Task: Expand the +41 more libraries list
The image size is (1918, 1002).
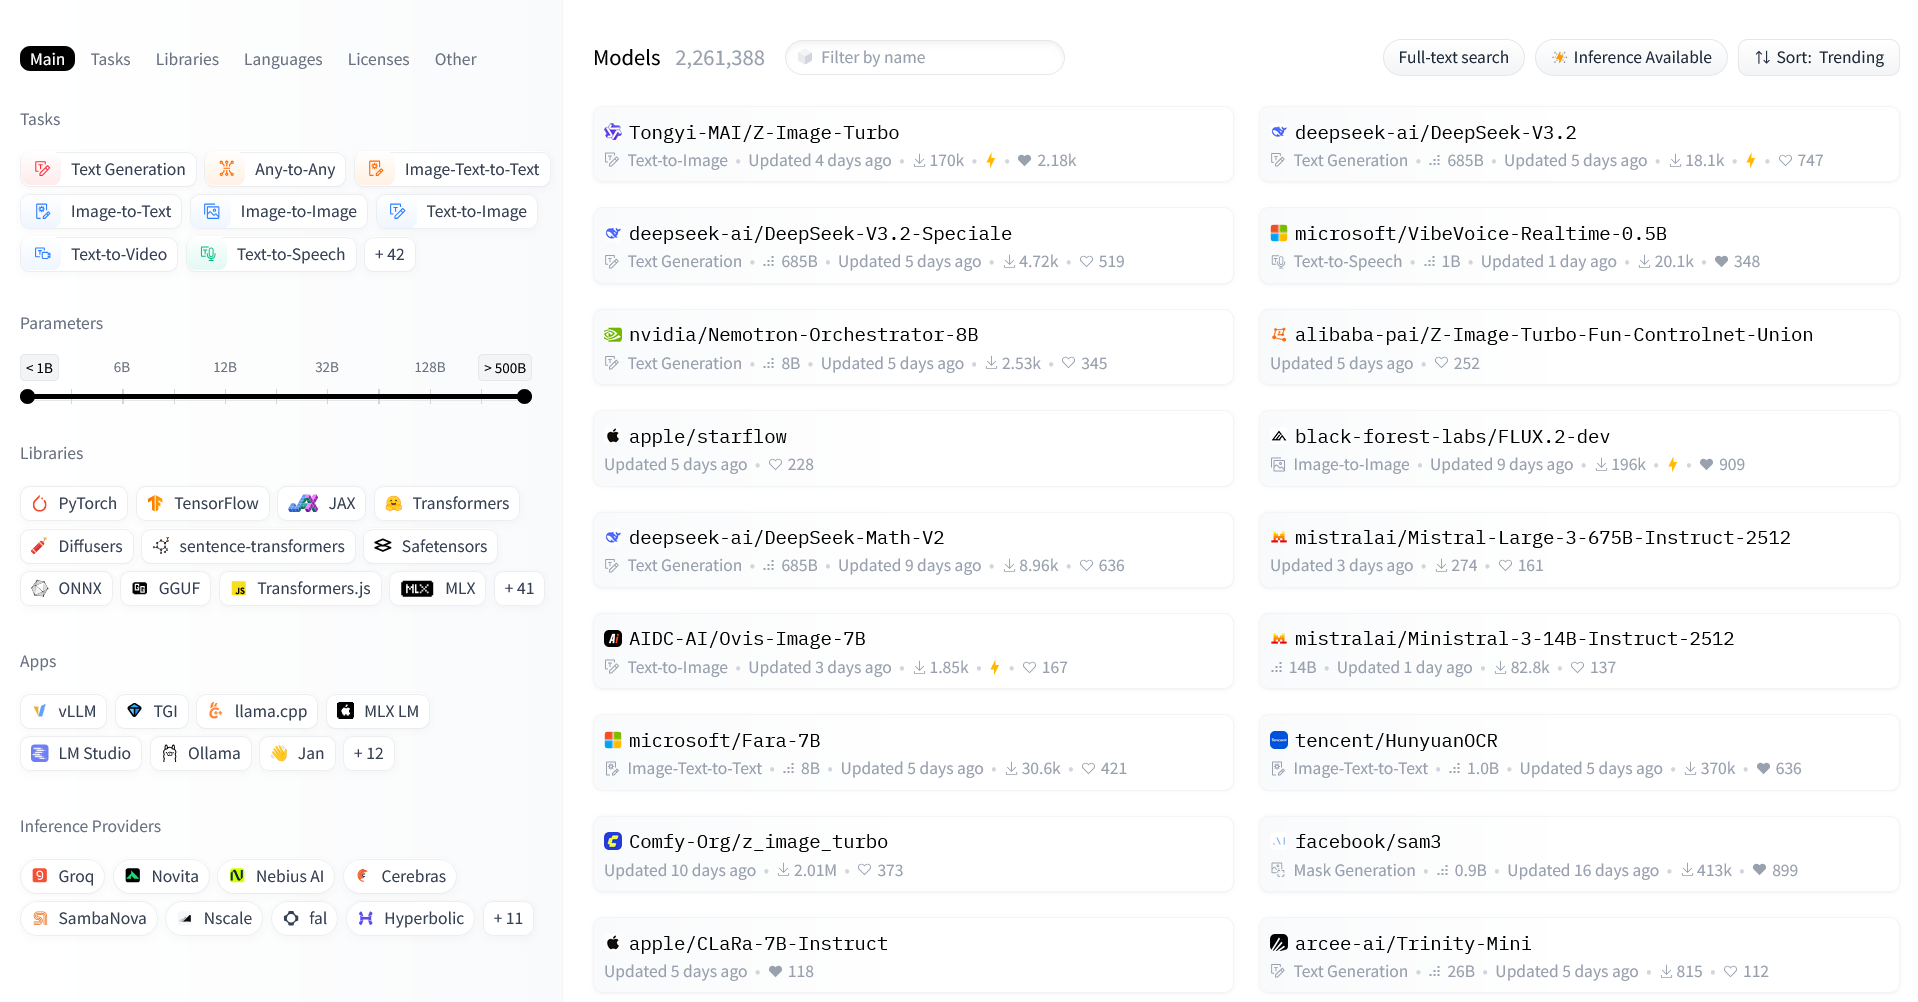Action: click(518, 588)
